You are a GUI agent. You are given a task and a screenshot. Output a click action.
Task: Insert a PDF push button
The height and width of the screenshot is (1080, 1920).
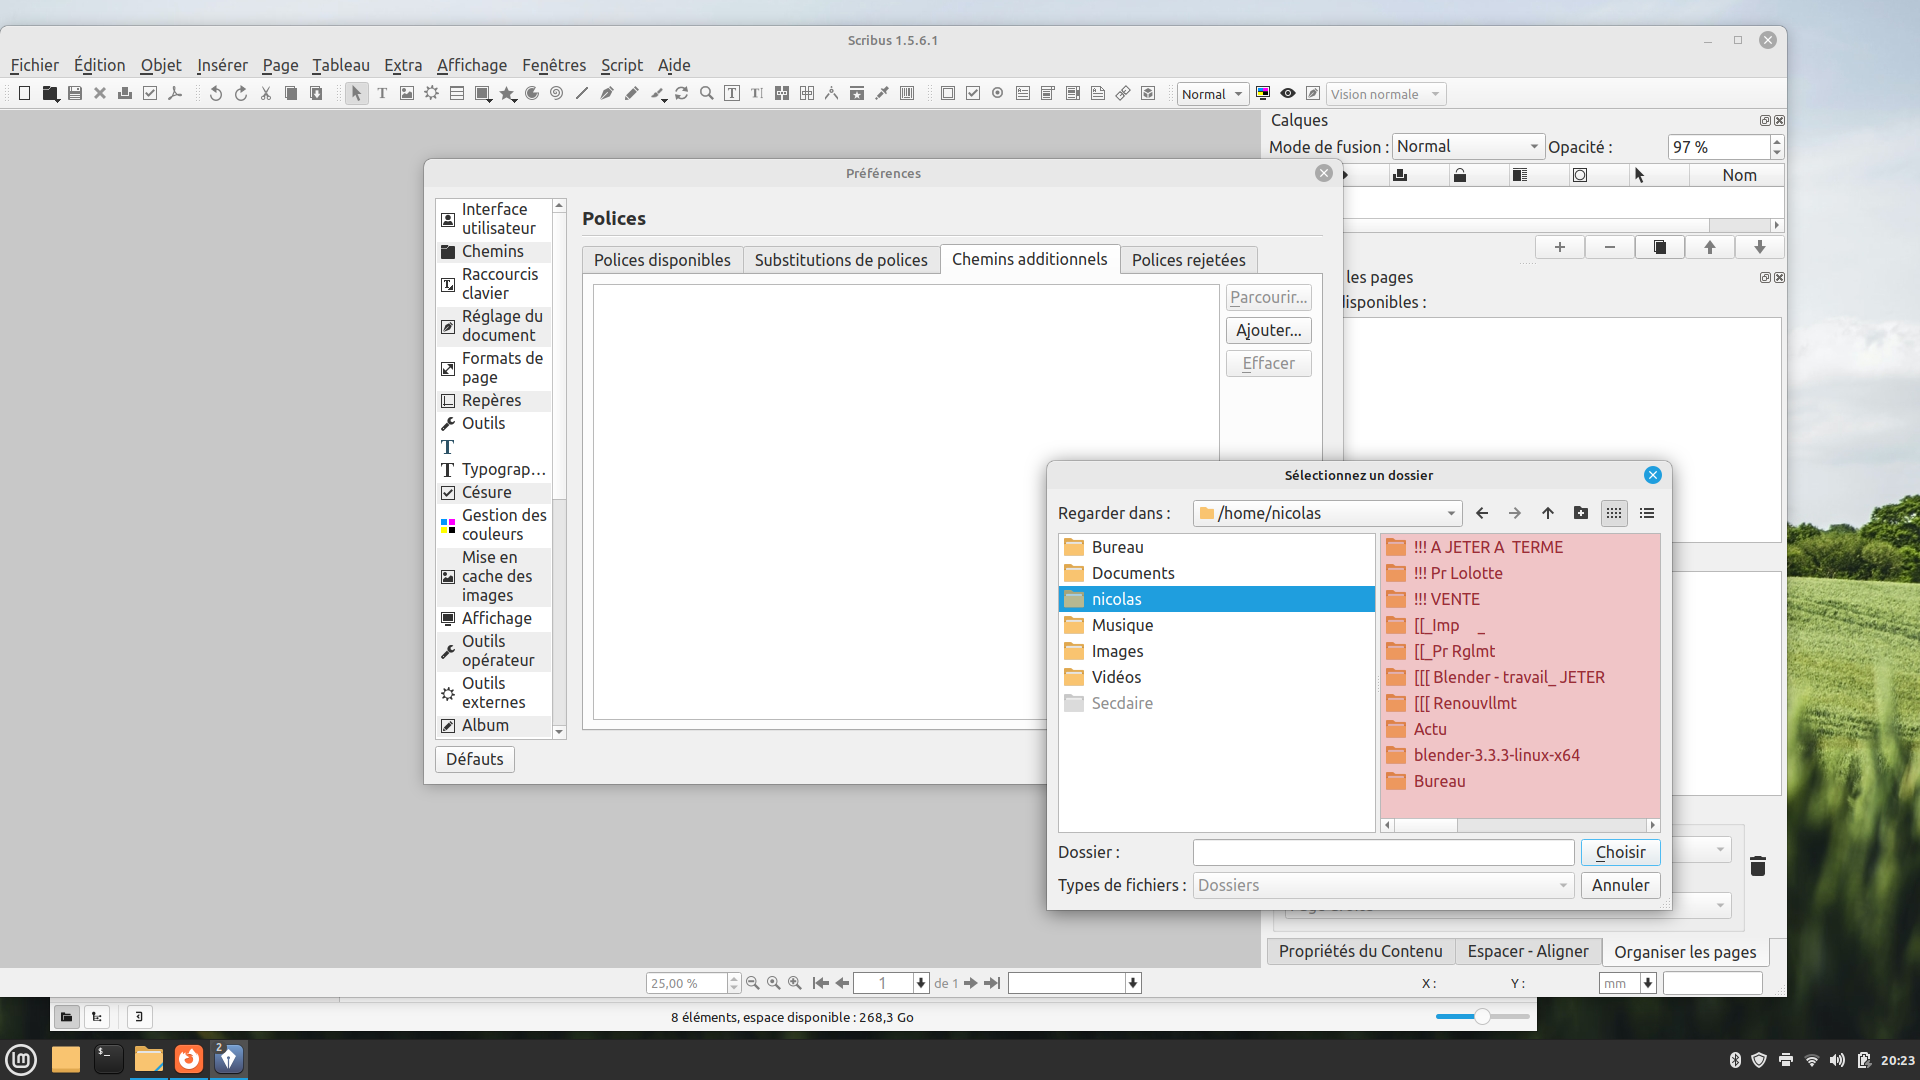948,94
